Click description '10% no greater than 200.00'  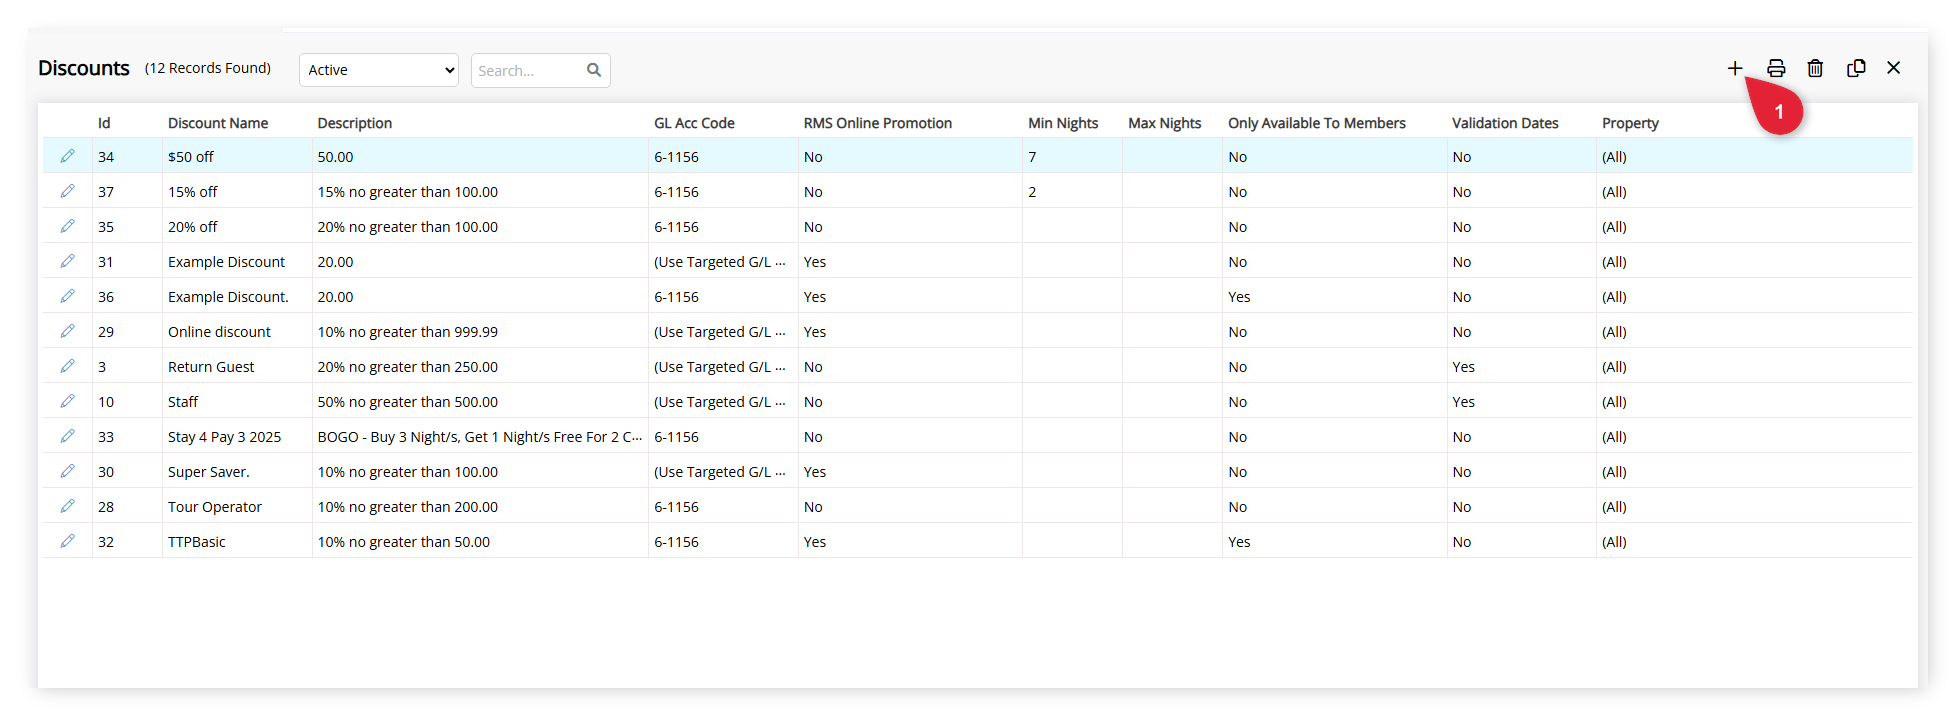(x=407, y=507)
